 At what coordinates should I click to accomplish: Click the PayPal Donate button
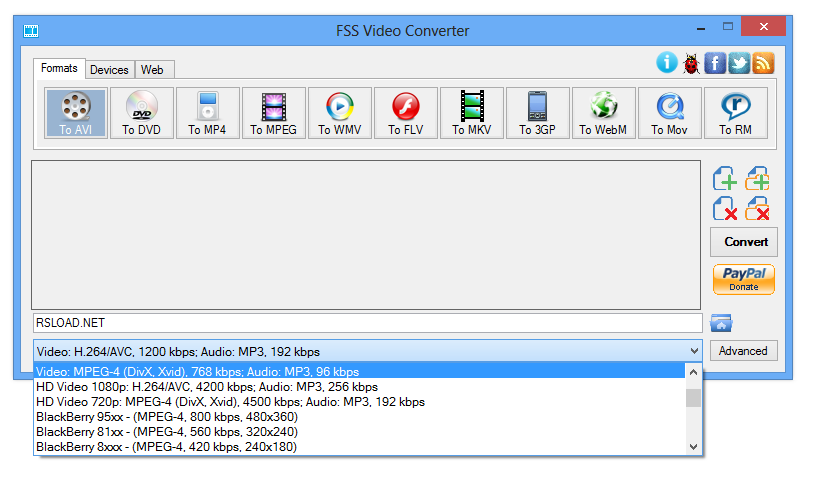pyautogui.click(x=744, y=279)
